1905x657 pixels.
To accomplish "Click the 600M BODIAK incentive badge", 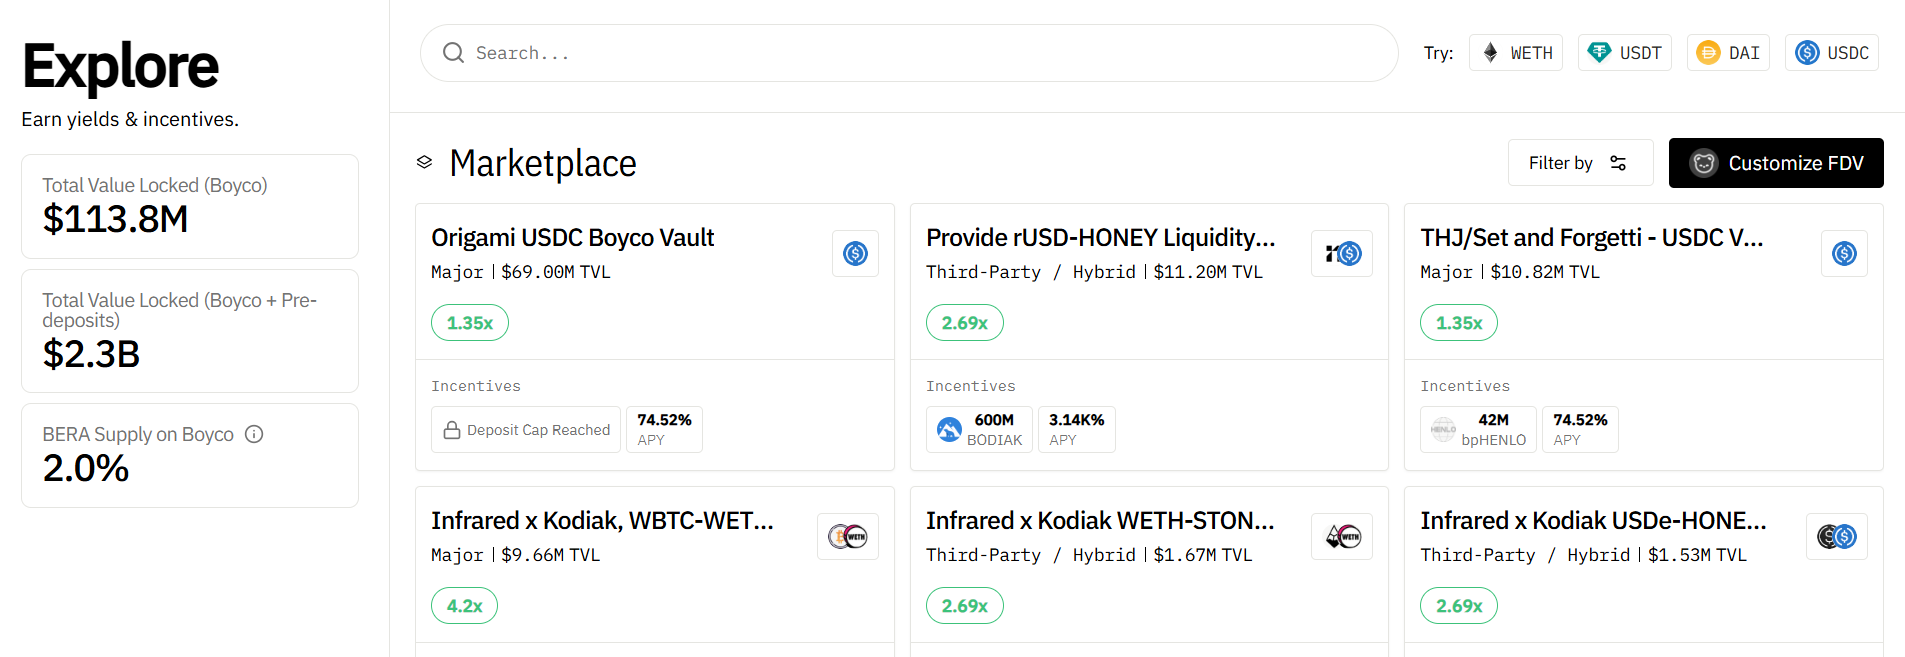I will click(979, 430).
